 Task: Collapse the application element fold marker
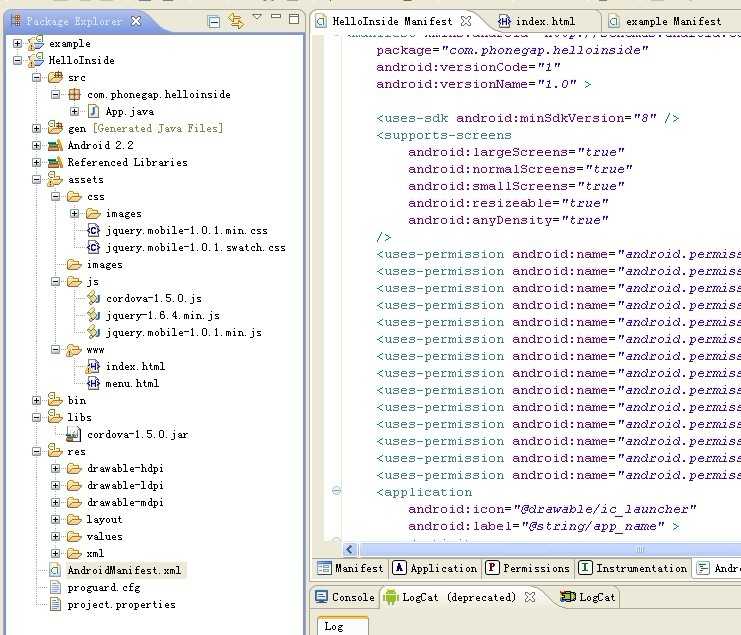point(336,491)
